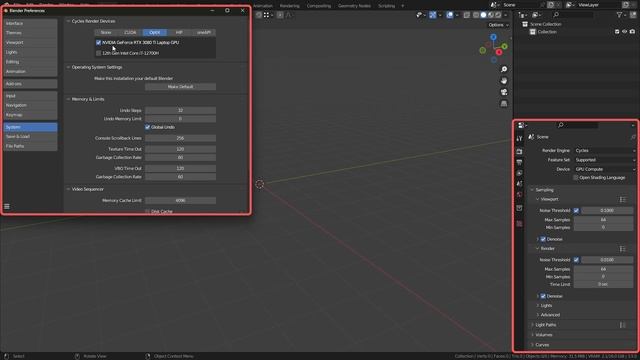Viewport: 640px width, 360px height.
Task: Toggle Viewport Noise Threshold checkbox
Action: click(576, 211)
